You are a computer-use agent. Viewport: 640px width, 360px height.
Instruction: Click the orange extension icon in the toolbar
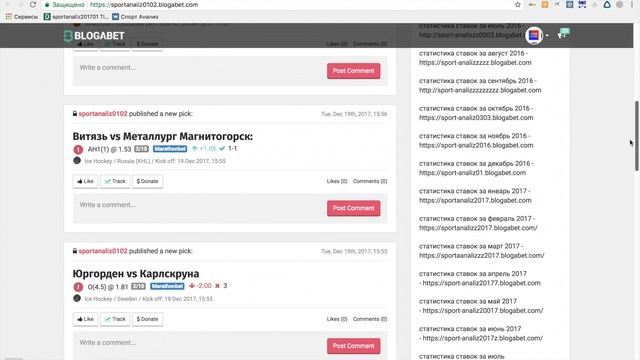[x=545, y=4]
